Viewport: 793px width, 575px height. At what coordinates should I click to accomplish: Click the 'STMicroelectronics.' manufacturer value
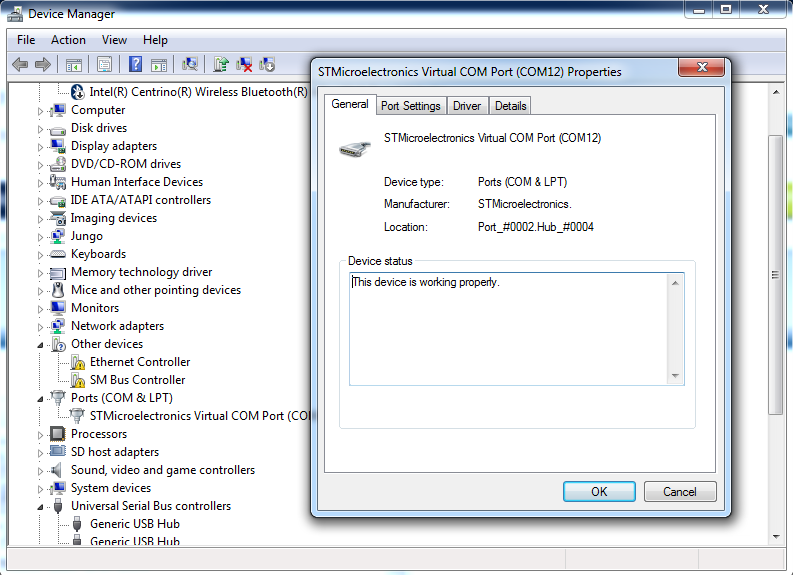tap(524, 204)
